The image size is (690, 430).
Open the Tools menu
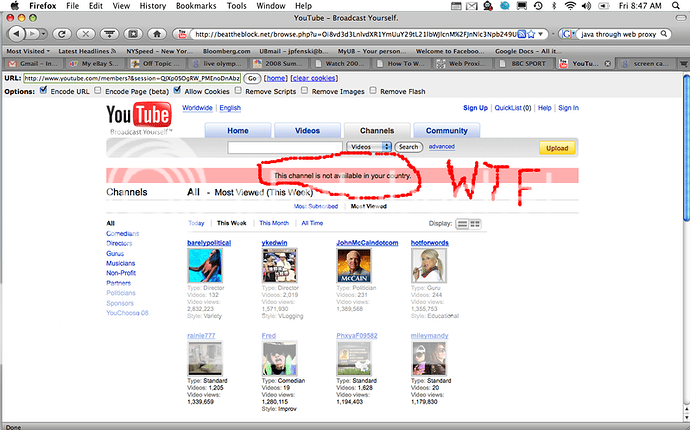tap(236, 6)
